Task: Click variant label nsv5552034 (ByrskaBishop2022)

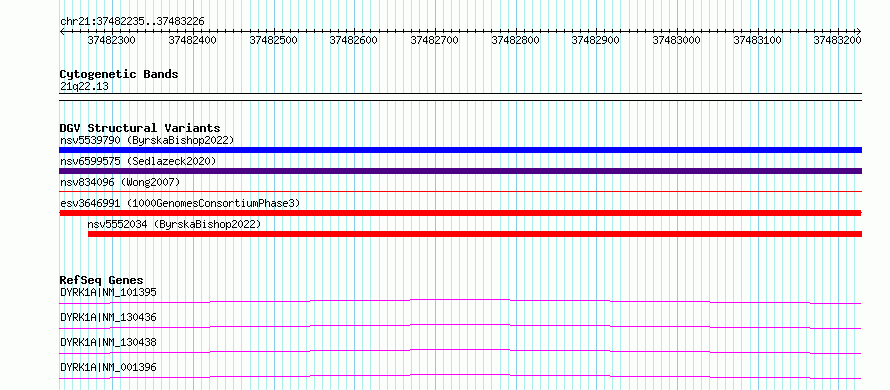Action: pos(174,224)
